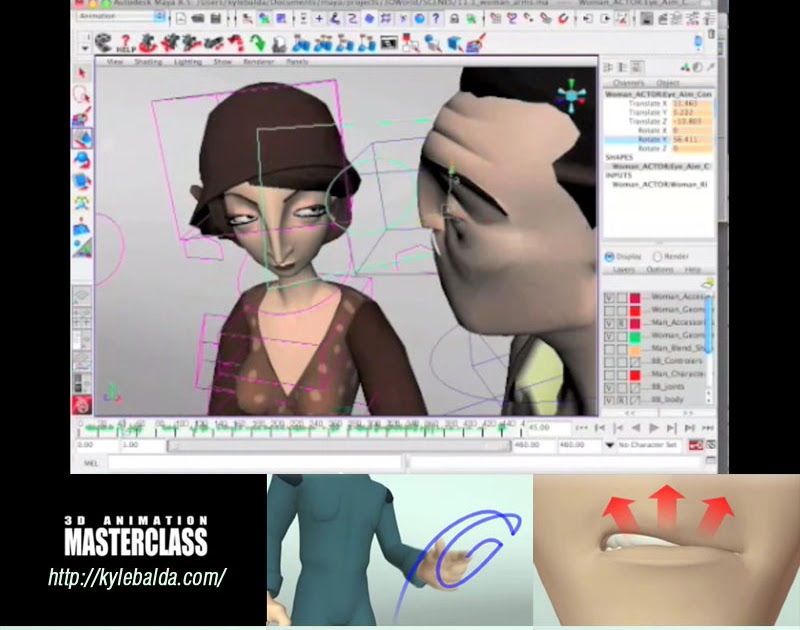Click the red HELP question-mark shelf icon
Screen dimensions: 800x630
tap(125, 43)
